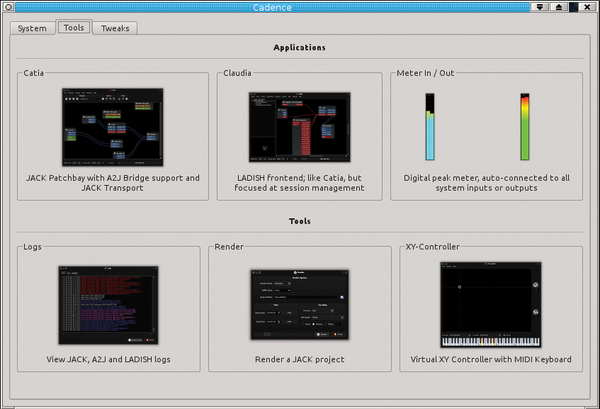Launch XY-Controller via its keyboard thumbnail
The width and height of the screenshot is (600, 409).
click(x=491, y=305)
